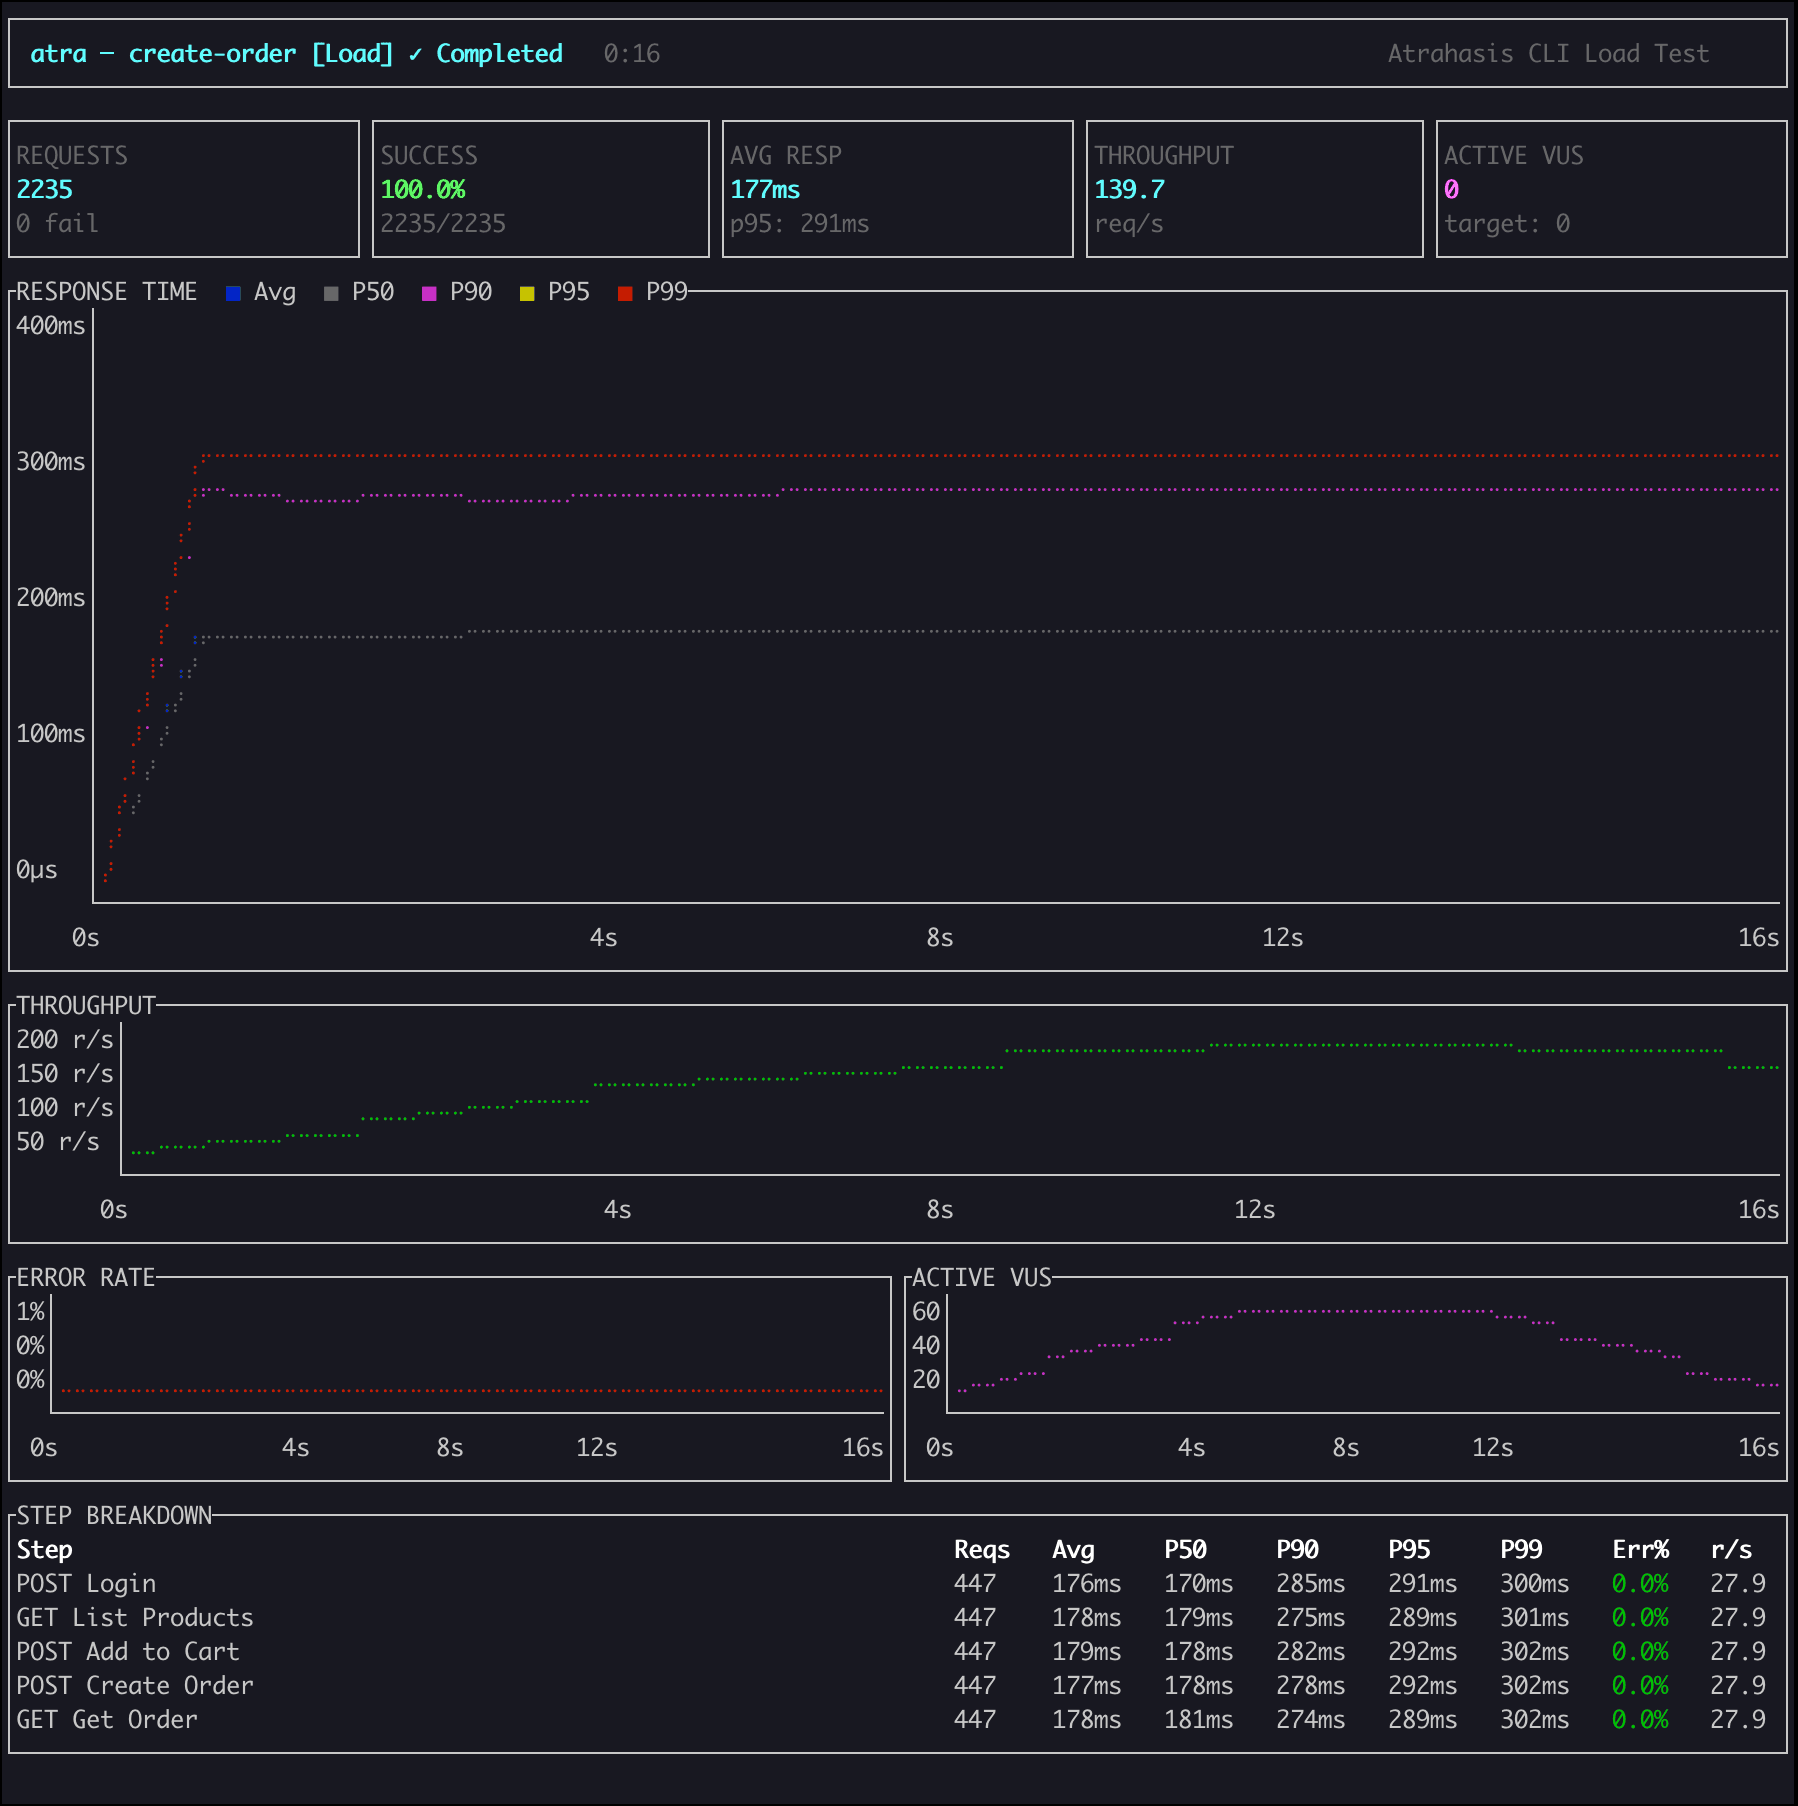Click the 'req/s' unit label
Screen dimensions: 1798x1806
tap(1129, 223)
